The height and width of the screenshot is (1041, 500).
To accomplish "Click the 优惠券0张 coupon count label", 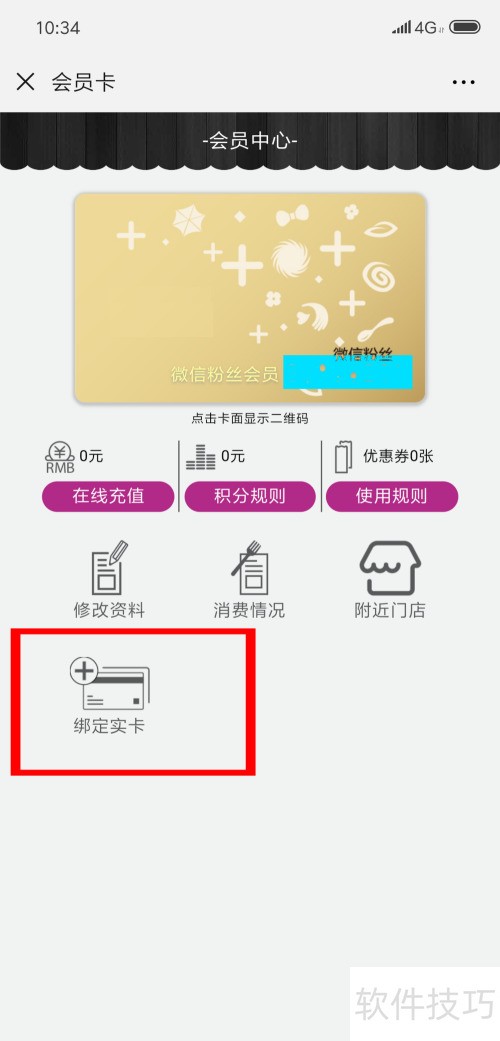I will point(398,456).
